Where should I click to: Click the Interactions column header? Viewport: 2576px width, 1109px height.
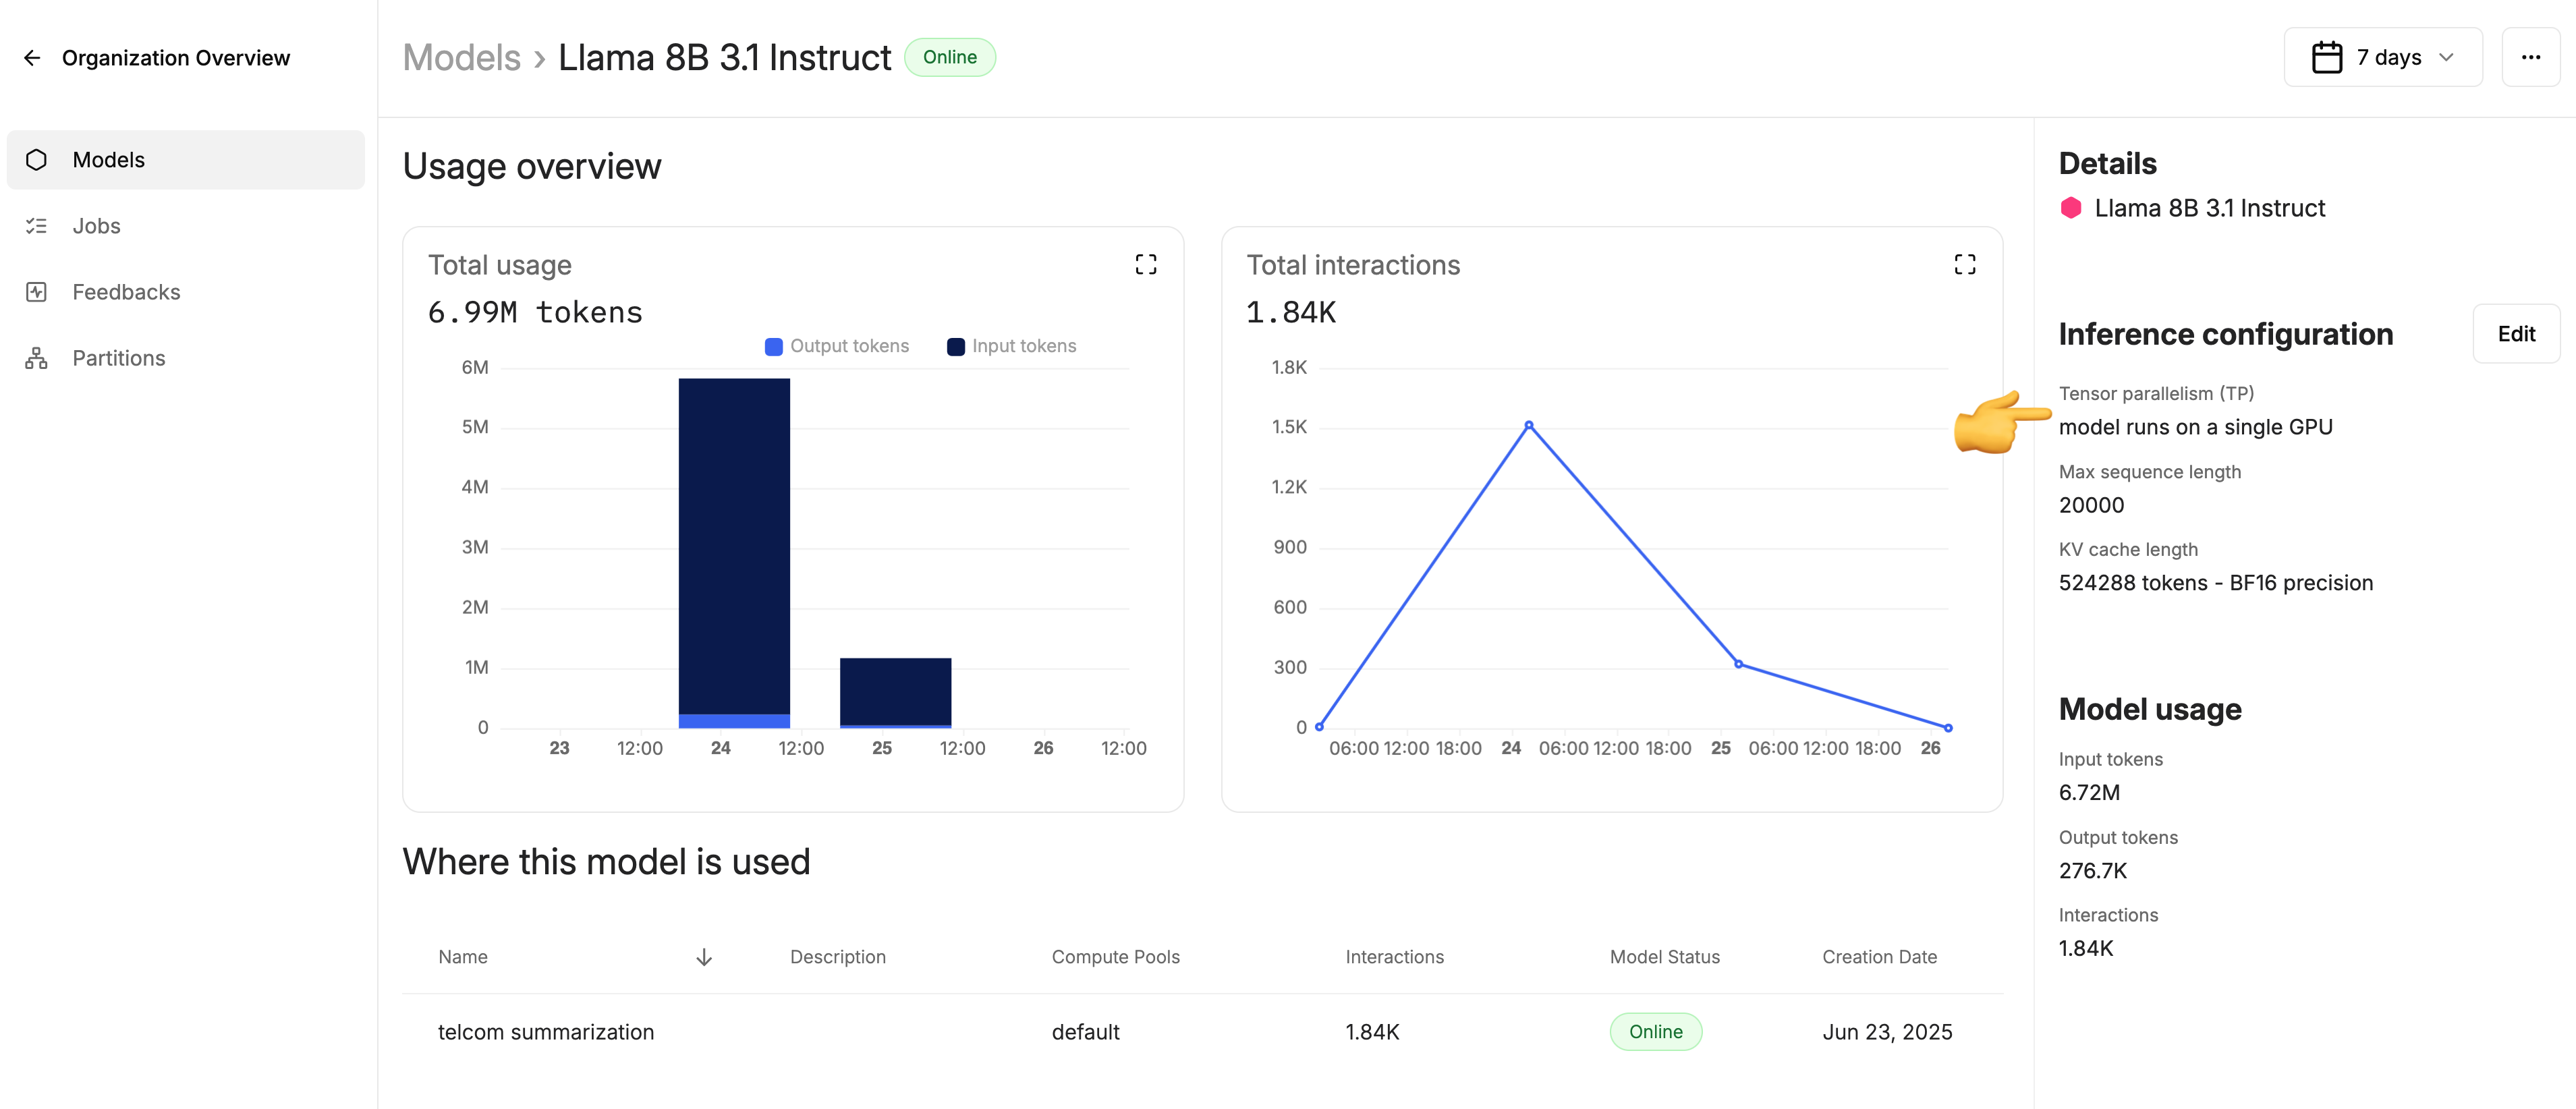pos(1394,957)
